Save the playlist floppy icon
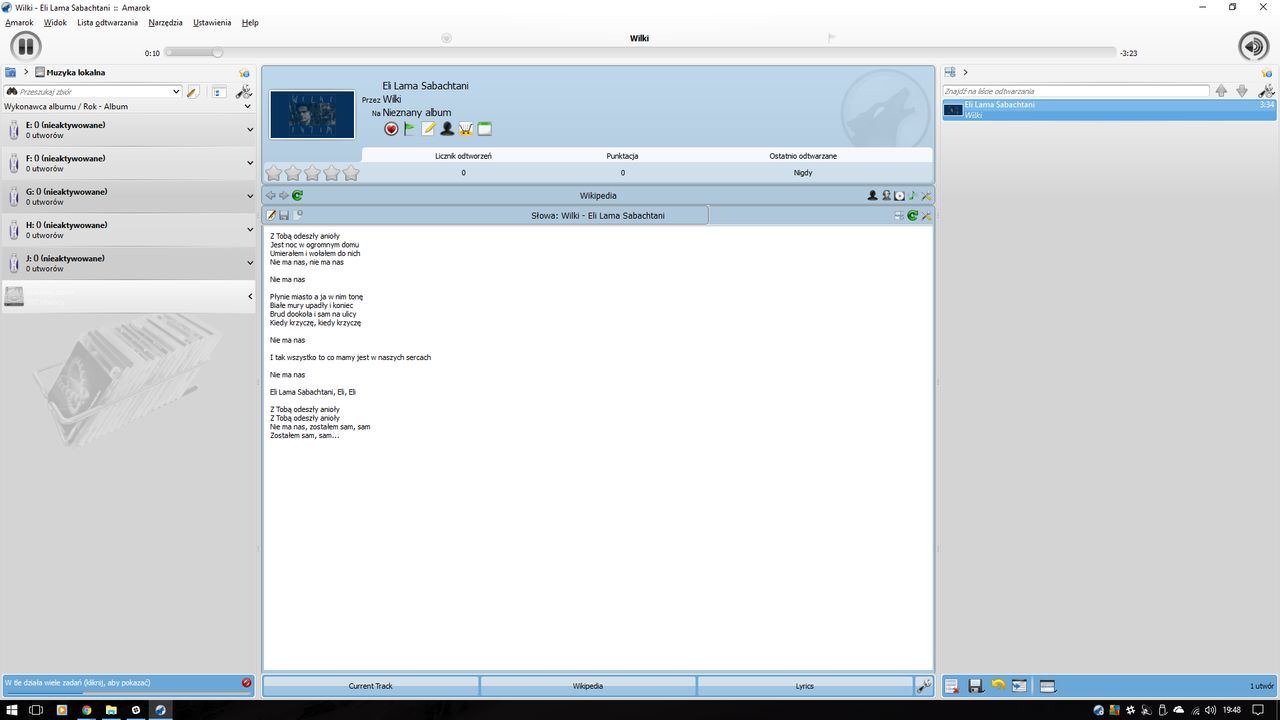Screen dimensions: 1280x720 pos(976,686)
